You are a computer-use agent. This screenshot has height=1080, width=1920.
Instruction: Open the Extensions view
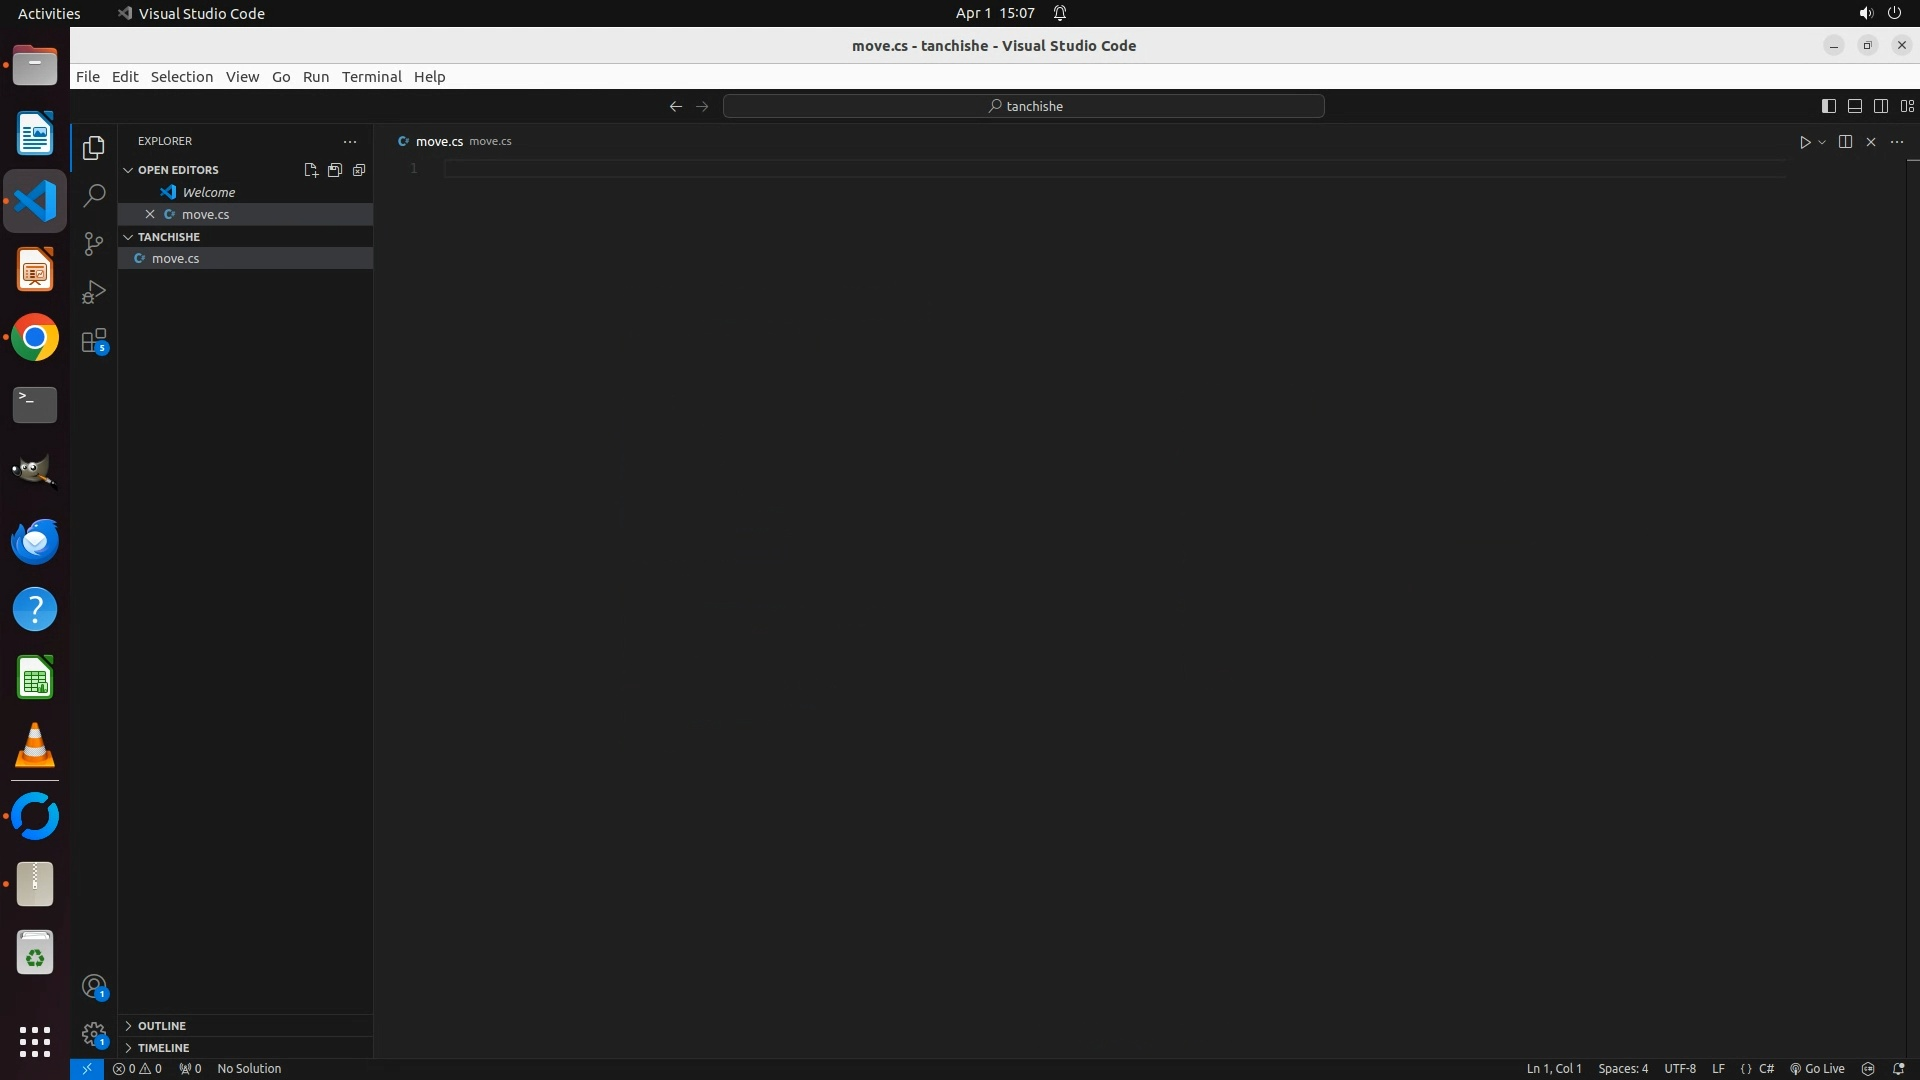(x=94, y=341)
